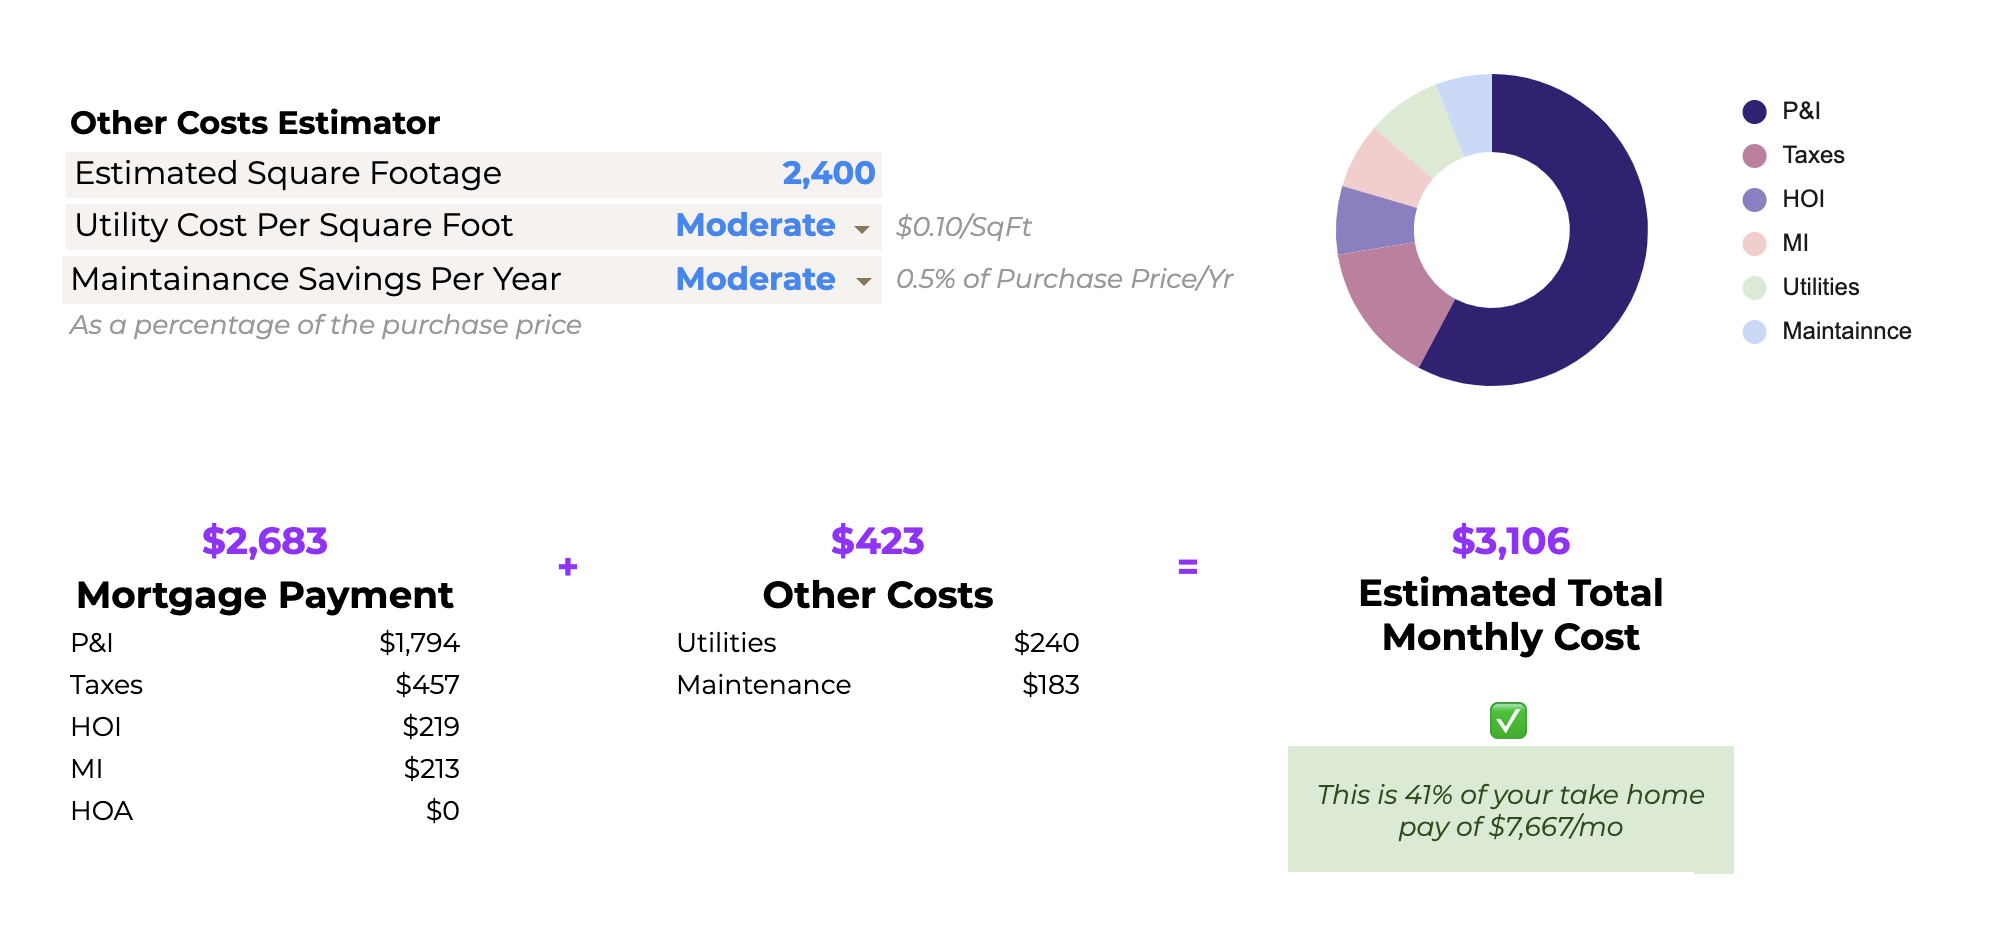Click the plus sign between payment columns
2000x940 pixels.
567,566
